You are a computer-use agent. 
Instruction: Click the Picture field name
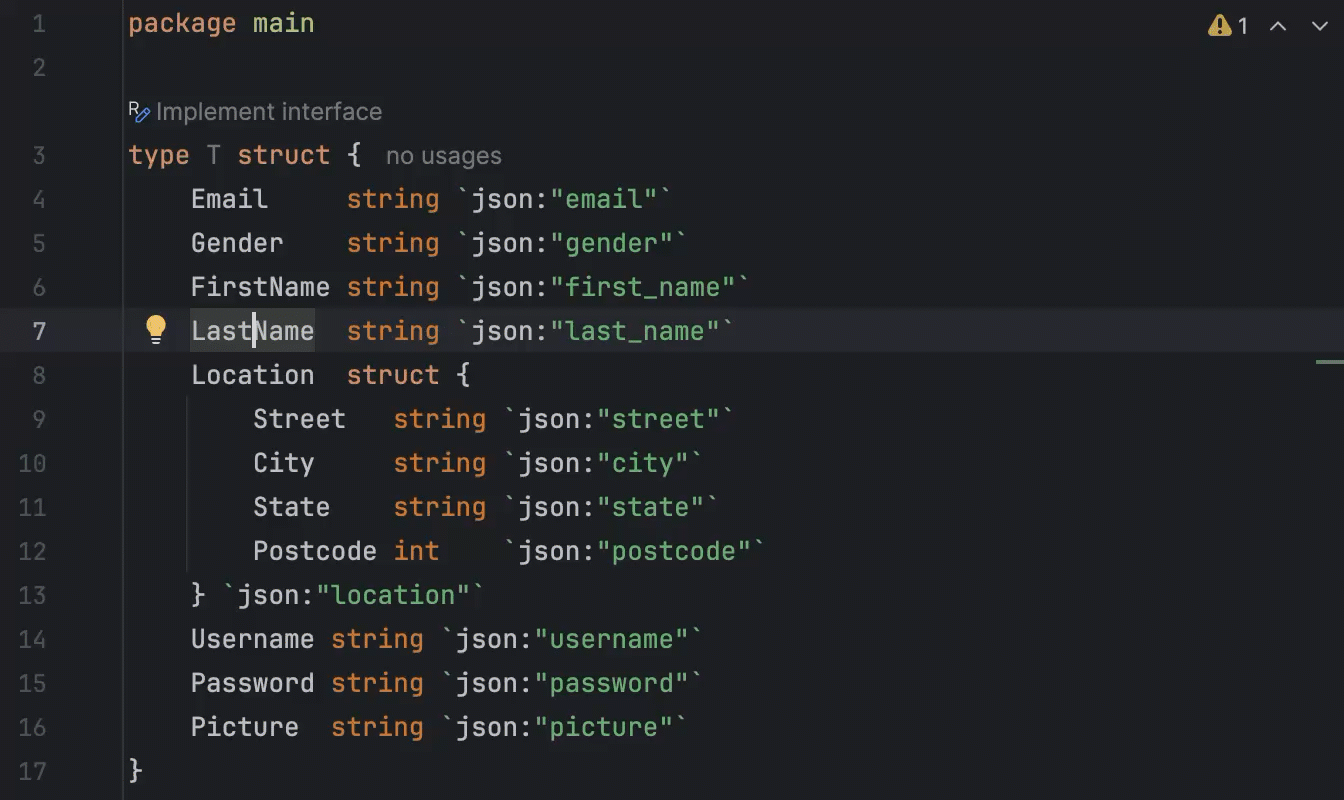244,727
